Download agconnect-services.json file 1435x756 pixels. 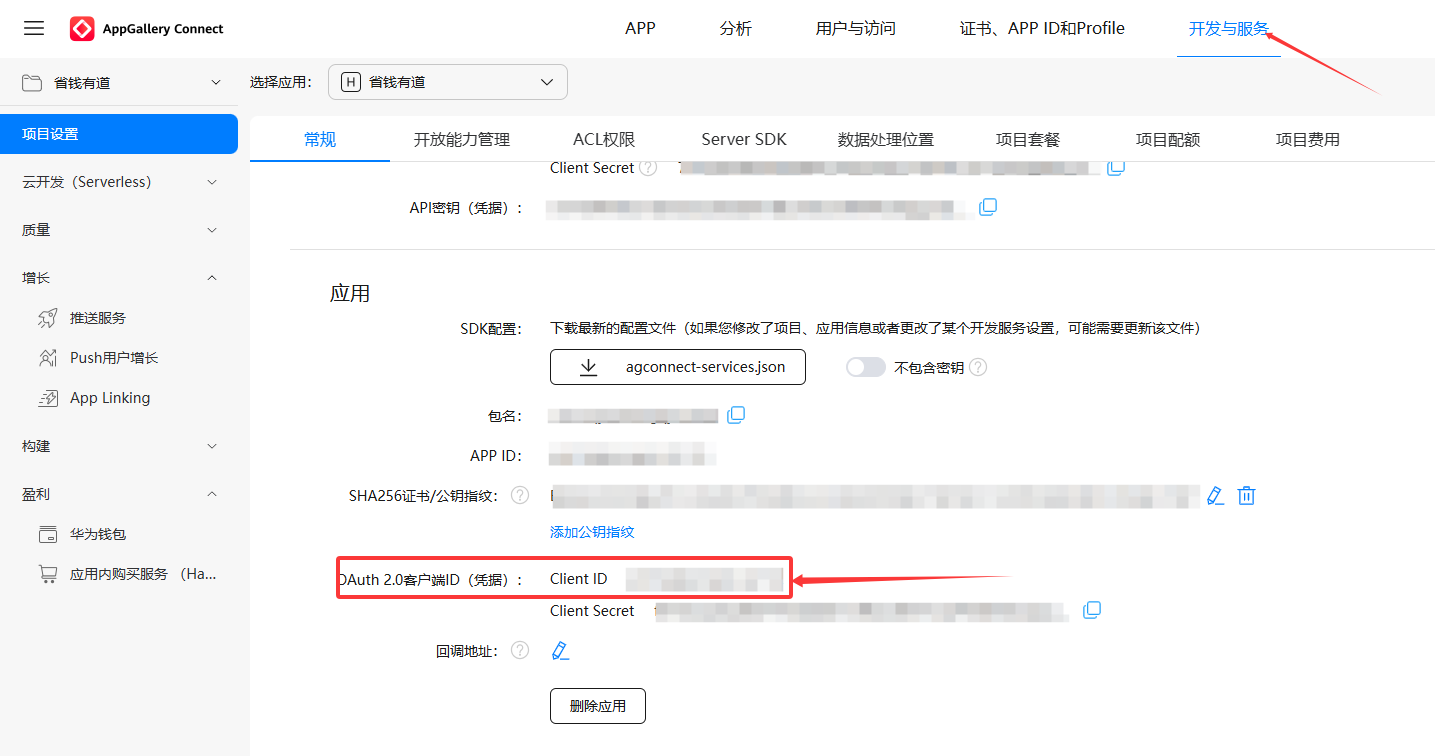coord(678,367)
